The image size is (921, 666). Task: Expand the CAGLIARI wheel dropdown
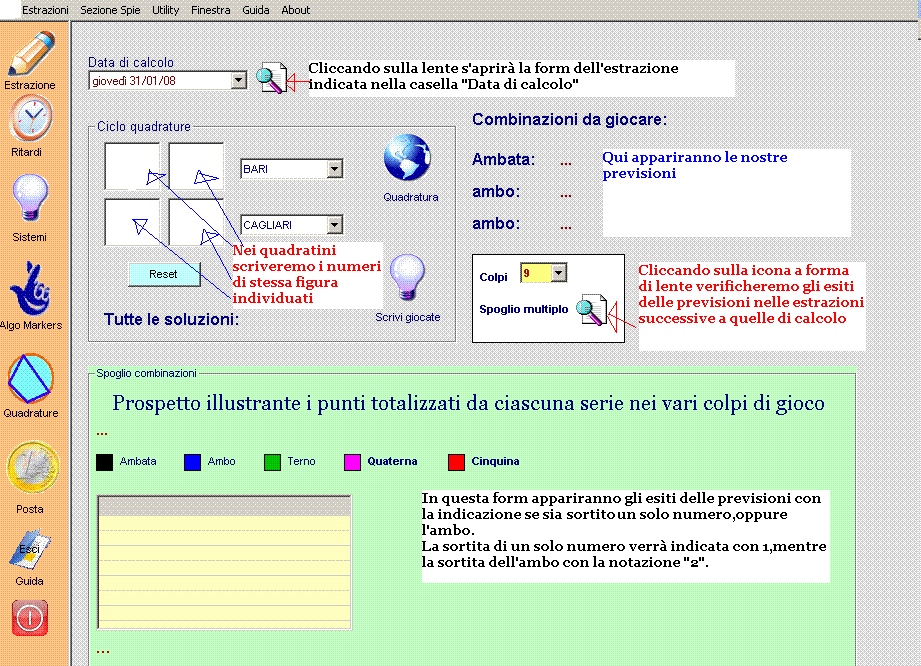[334, 225]
